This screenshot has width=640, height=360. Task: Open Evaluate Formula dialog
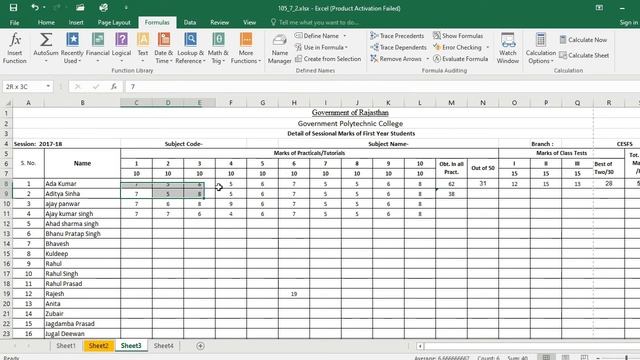tap(460, 59)
